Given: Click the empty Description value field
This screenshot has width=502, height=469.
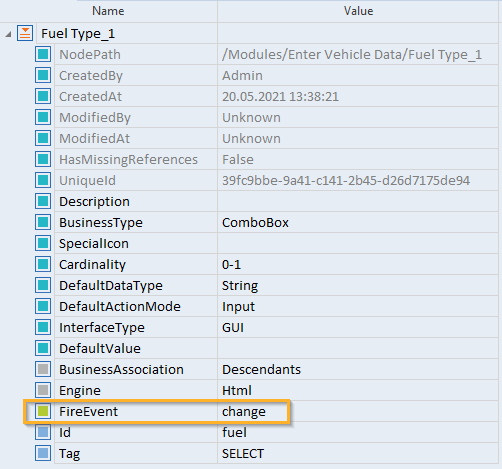Looking at the screenshot, I should point(358,201).
